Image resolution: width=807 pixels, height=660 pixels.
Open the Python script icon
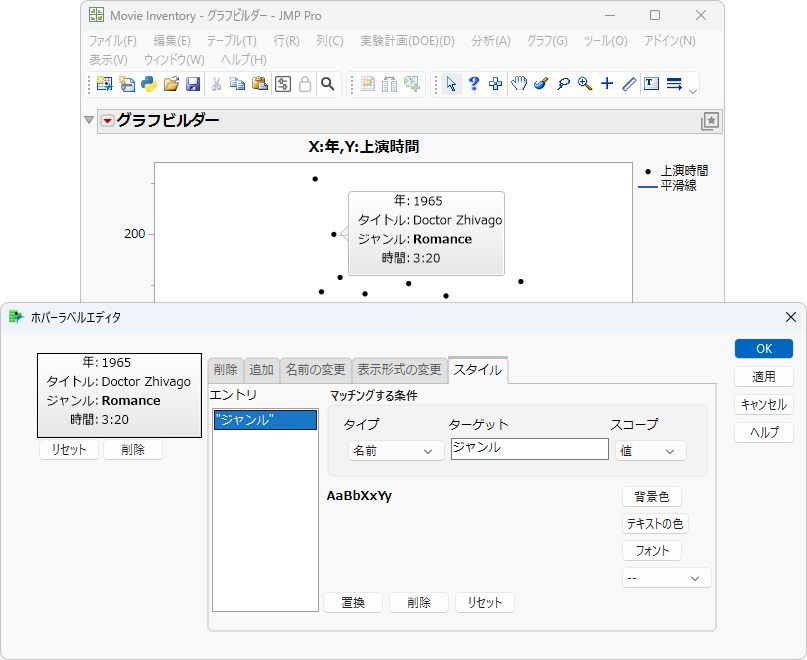149,83
